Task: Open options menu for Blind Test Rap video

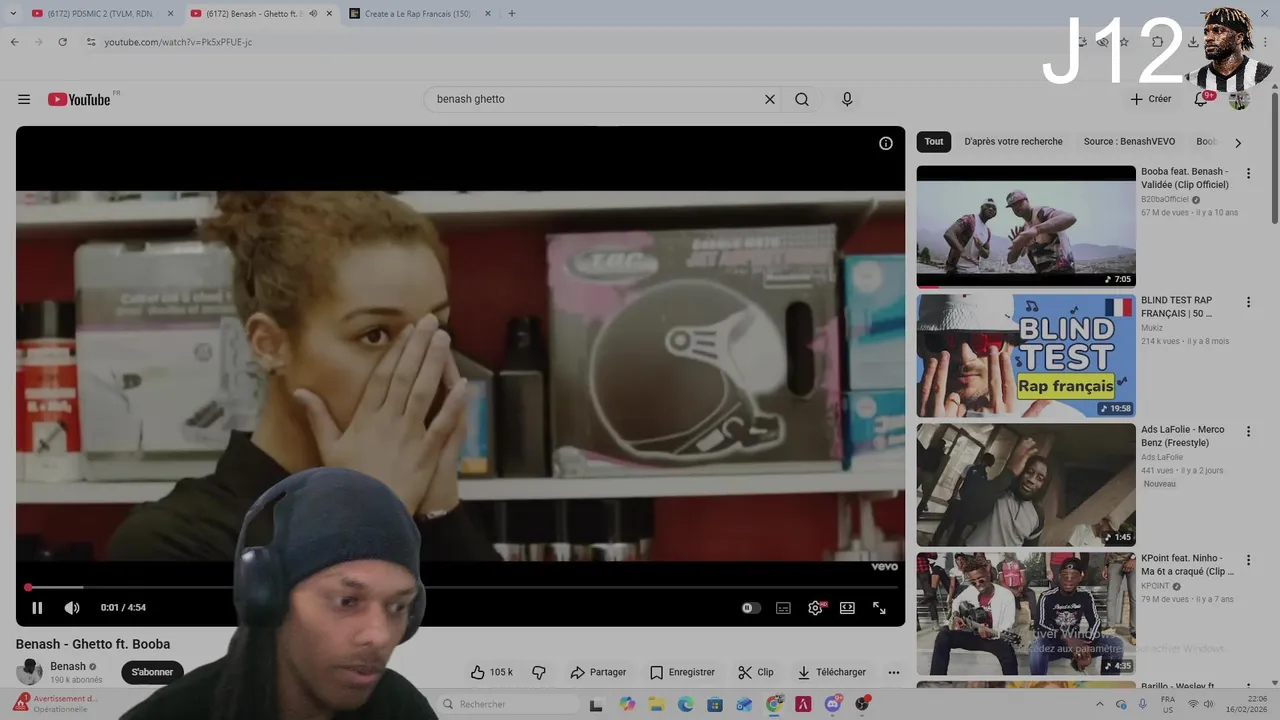Action: click(x=1248, y=302)
